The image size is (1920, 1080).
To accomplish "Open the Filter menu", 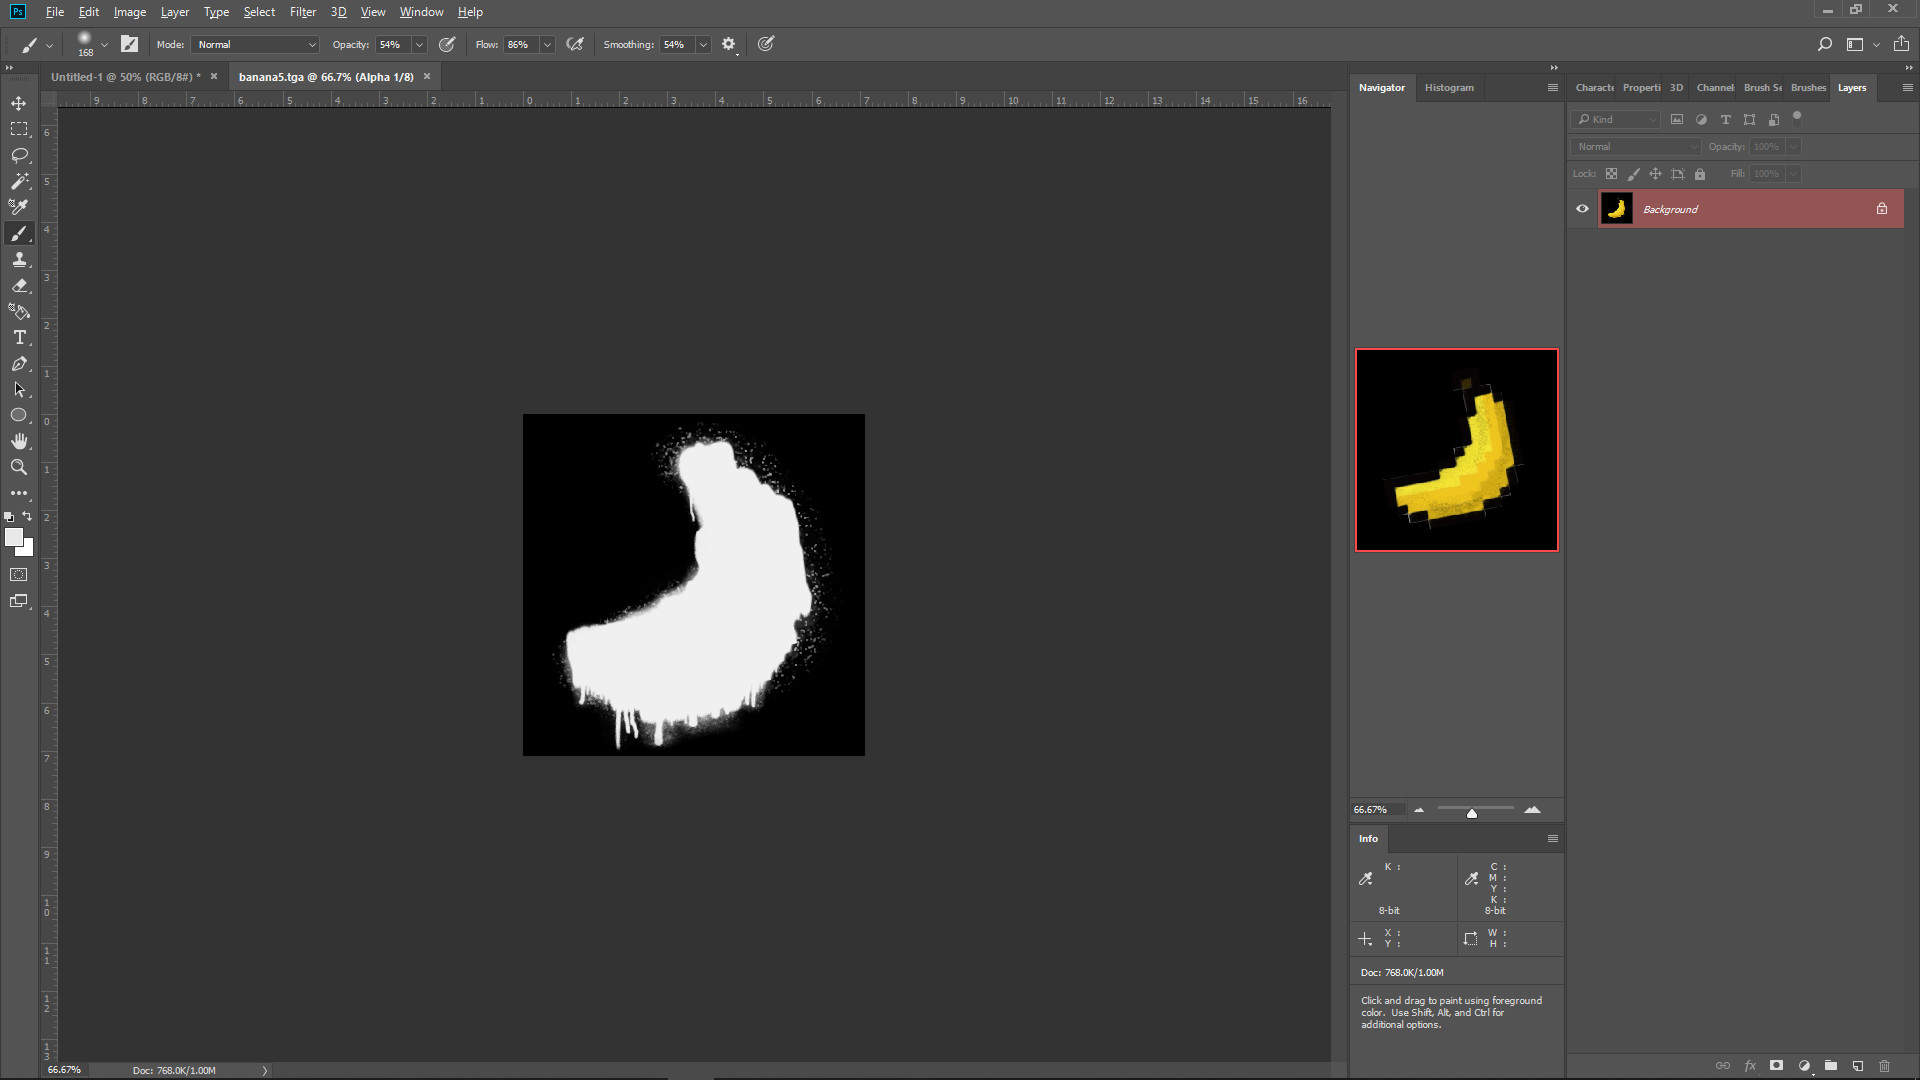I will [x=303, y=12].
